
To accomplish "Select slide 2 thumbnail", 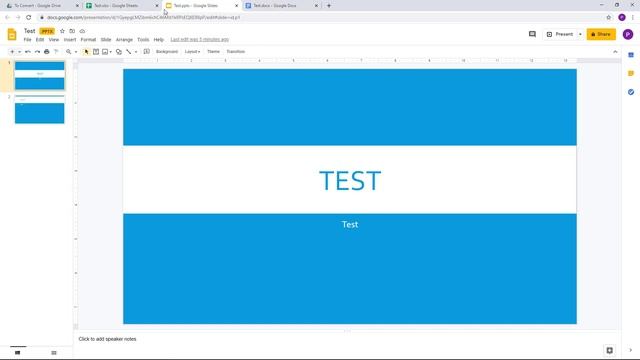I will pos(40,109).
